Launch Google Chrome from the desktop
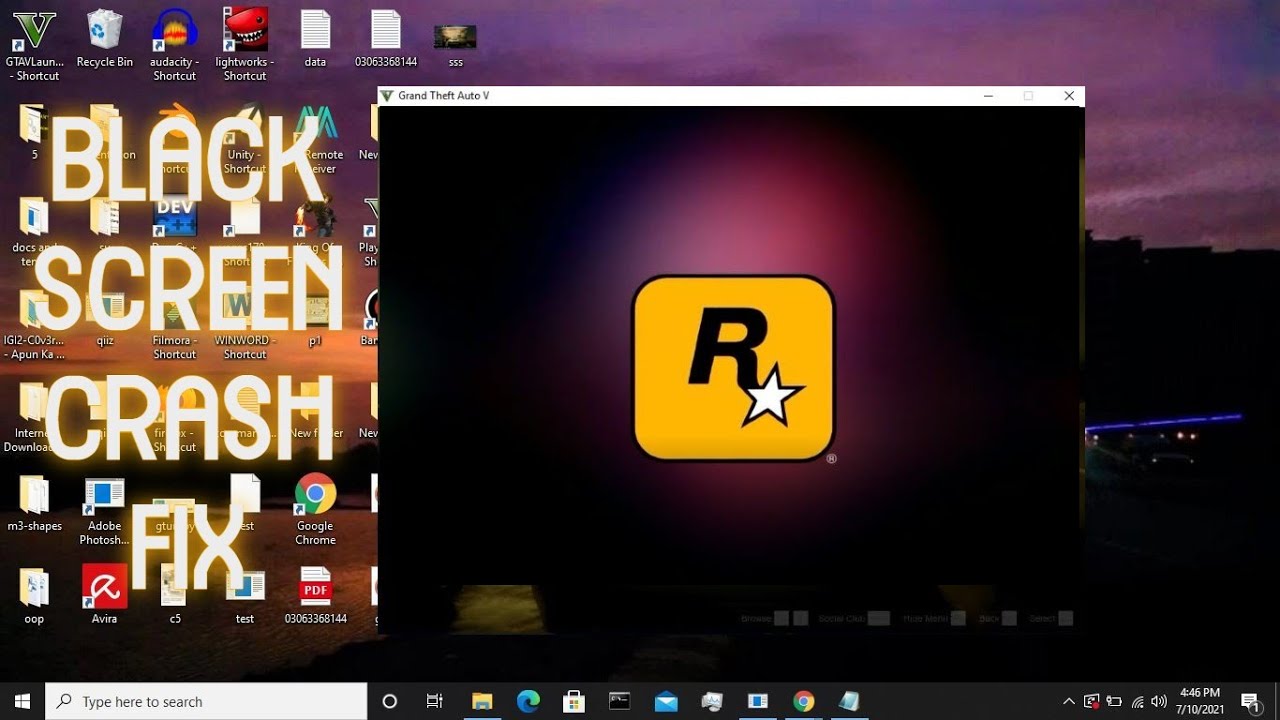The height and width of the screenshot is (720, 1280). pos(315,510)
